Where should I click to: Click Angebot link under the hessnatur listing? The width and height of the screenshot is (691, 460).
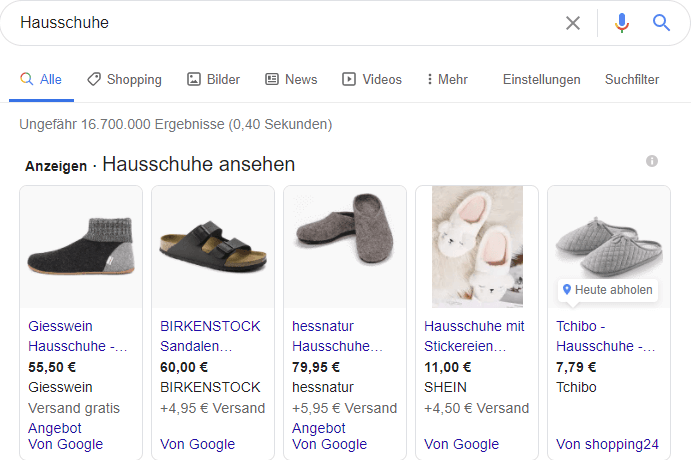point(319,428)
